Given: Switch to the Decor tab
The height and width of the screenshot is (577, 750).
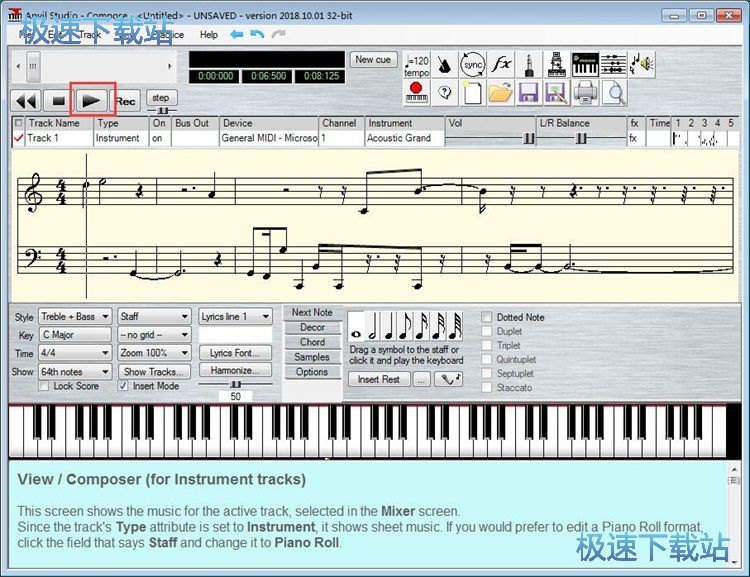Looking at the screenshot, I should pos(312,327).
